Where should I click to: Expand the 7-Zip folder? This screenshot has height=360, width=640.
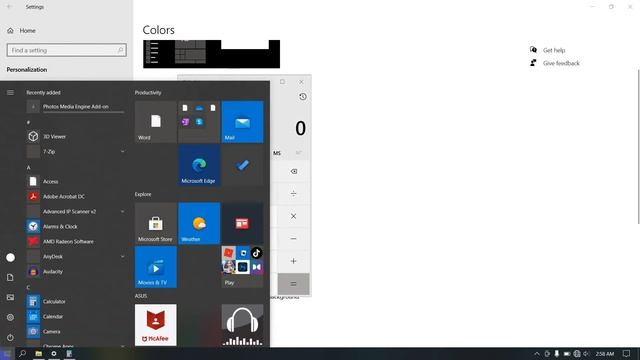76,151
